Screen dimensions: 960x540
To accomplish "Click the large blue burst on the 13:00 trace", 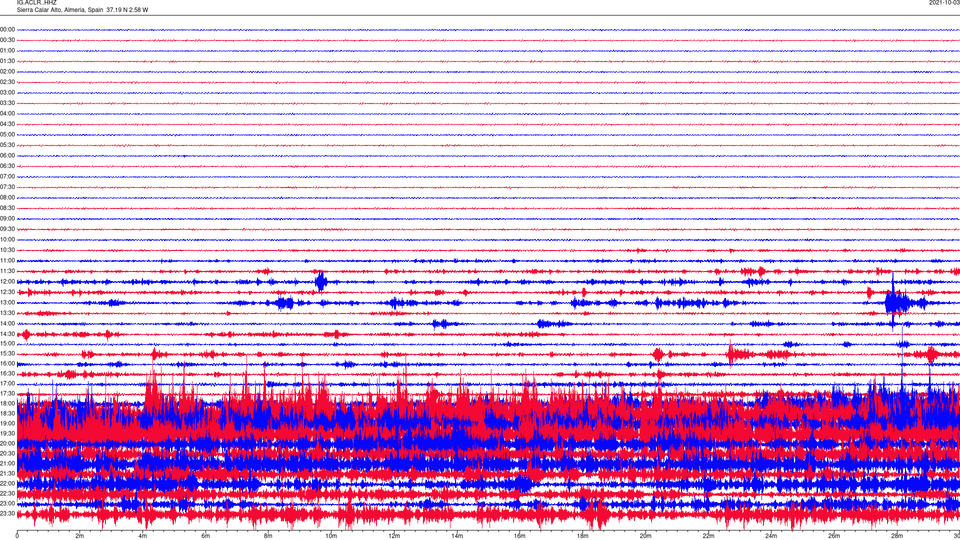I will [899, 301].
